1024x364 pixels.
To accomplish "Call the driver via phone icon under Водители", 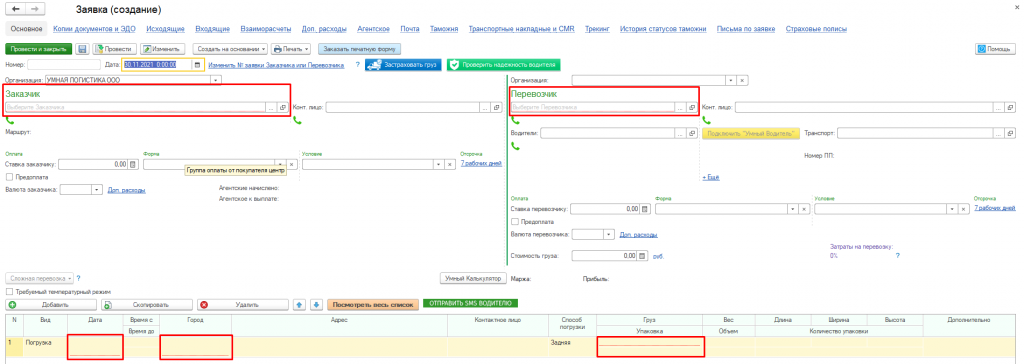I will click(515, 146).
